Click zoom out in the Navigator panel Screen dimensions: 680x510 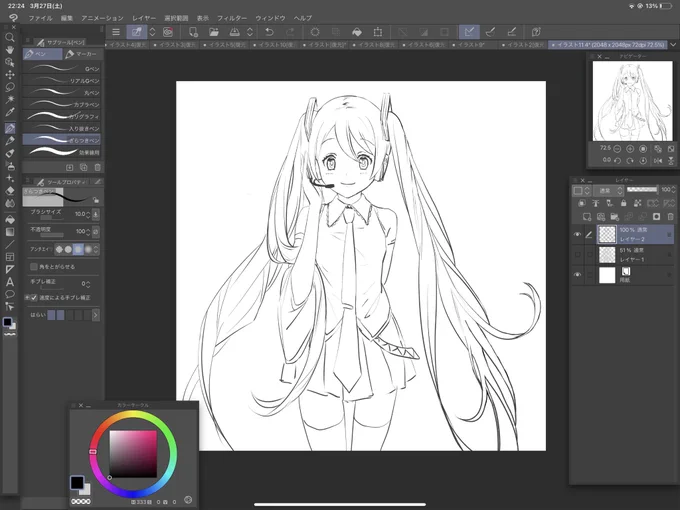tap(617, 149)
